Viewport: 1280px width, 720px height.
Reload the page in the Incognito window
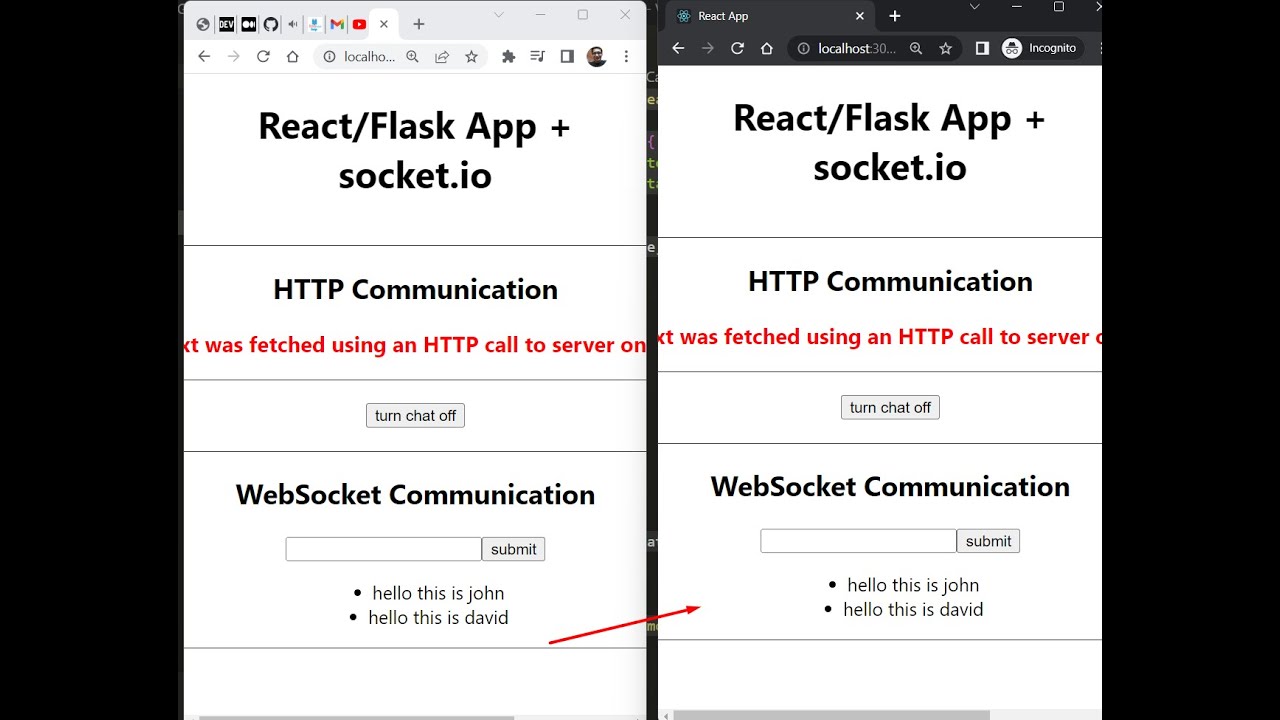(737, 48)
